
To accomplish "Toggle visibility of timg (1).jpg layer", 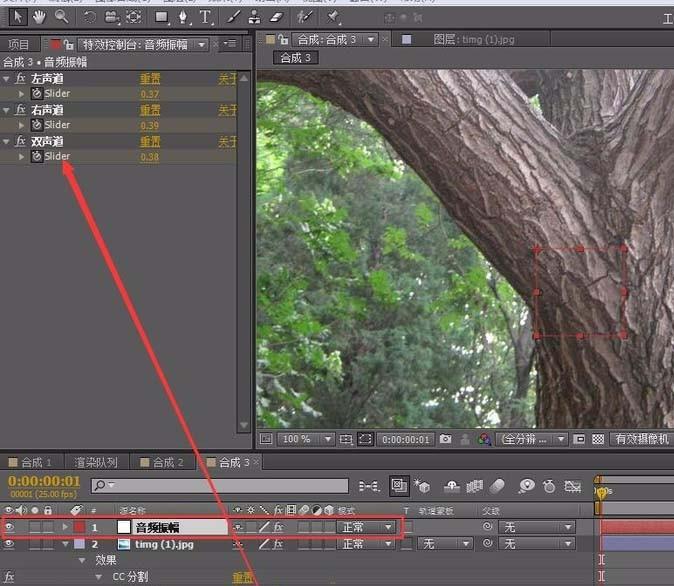I will pos(10,544).
